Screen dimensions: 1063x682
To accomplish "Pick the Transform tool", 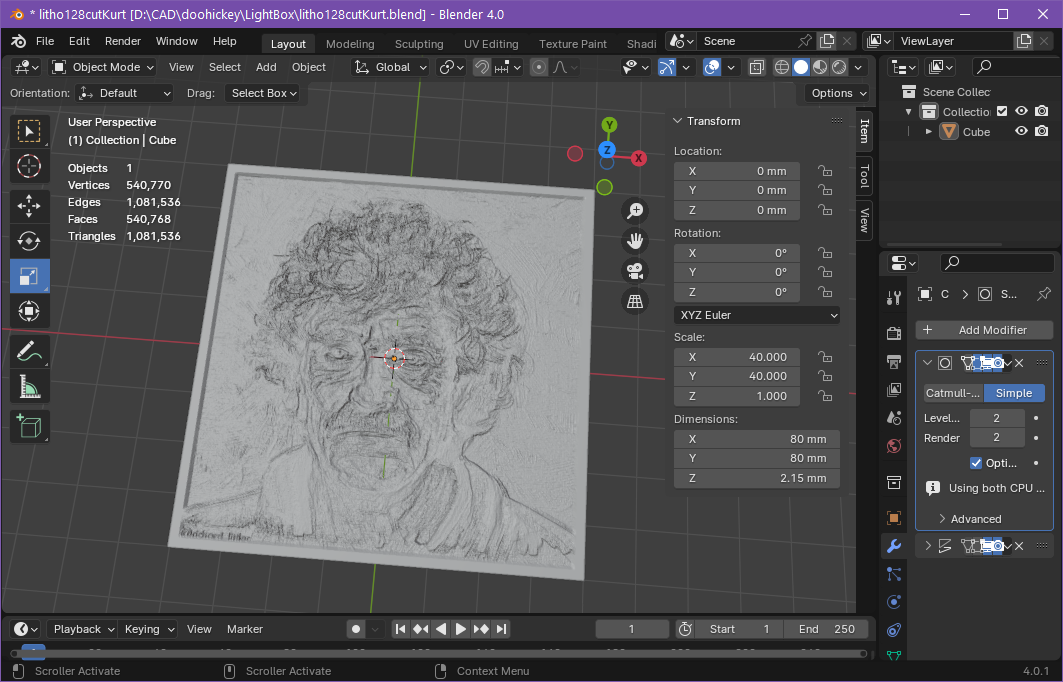I will tap(29, 311).
